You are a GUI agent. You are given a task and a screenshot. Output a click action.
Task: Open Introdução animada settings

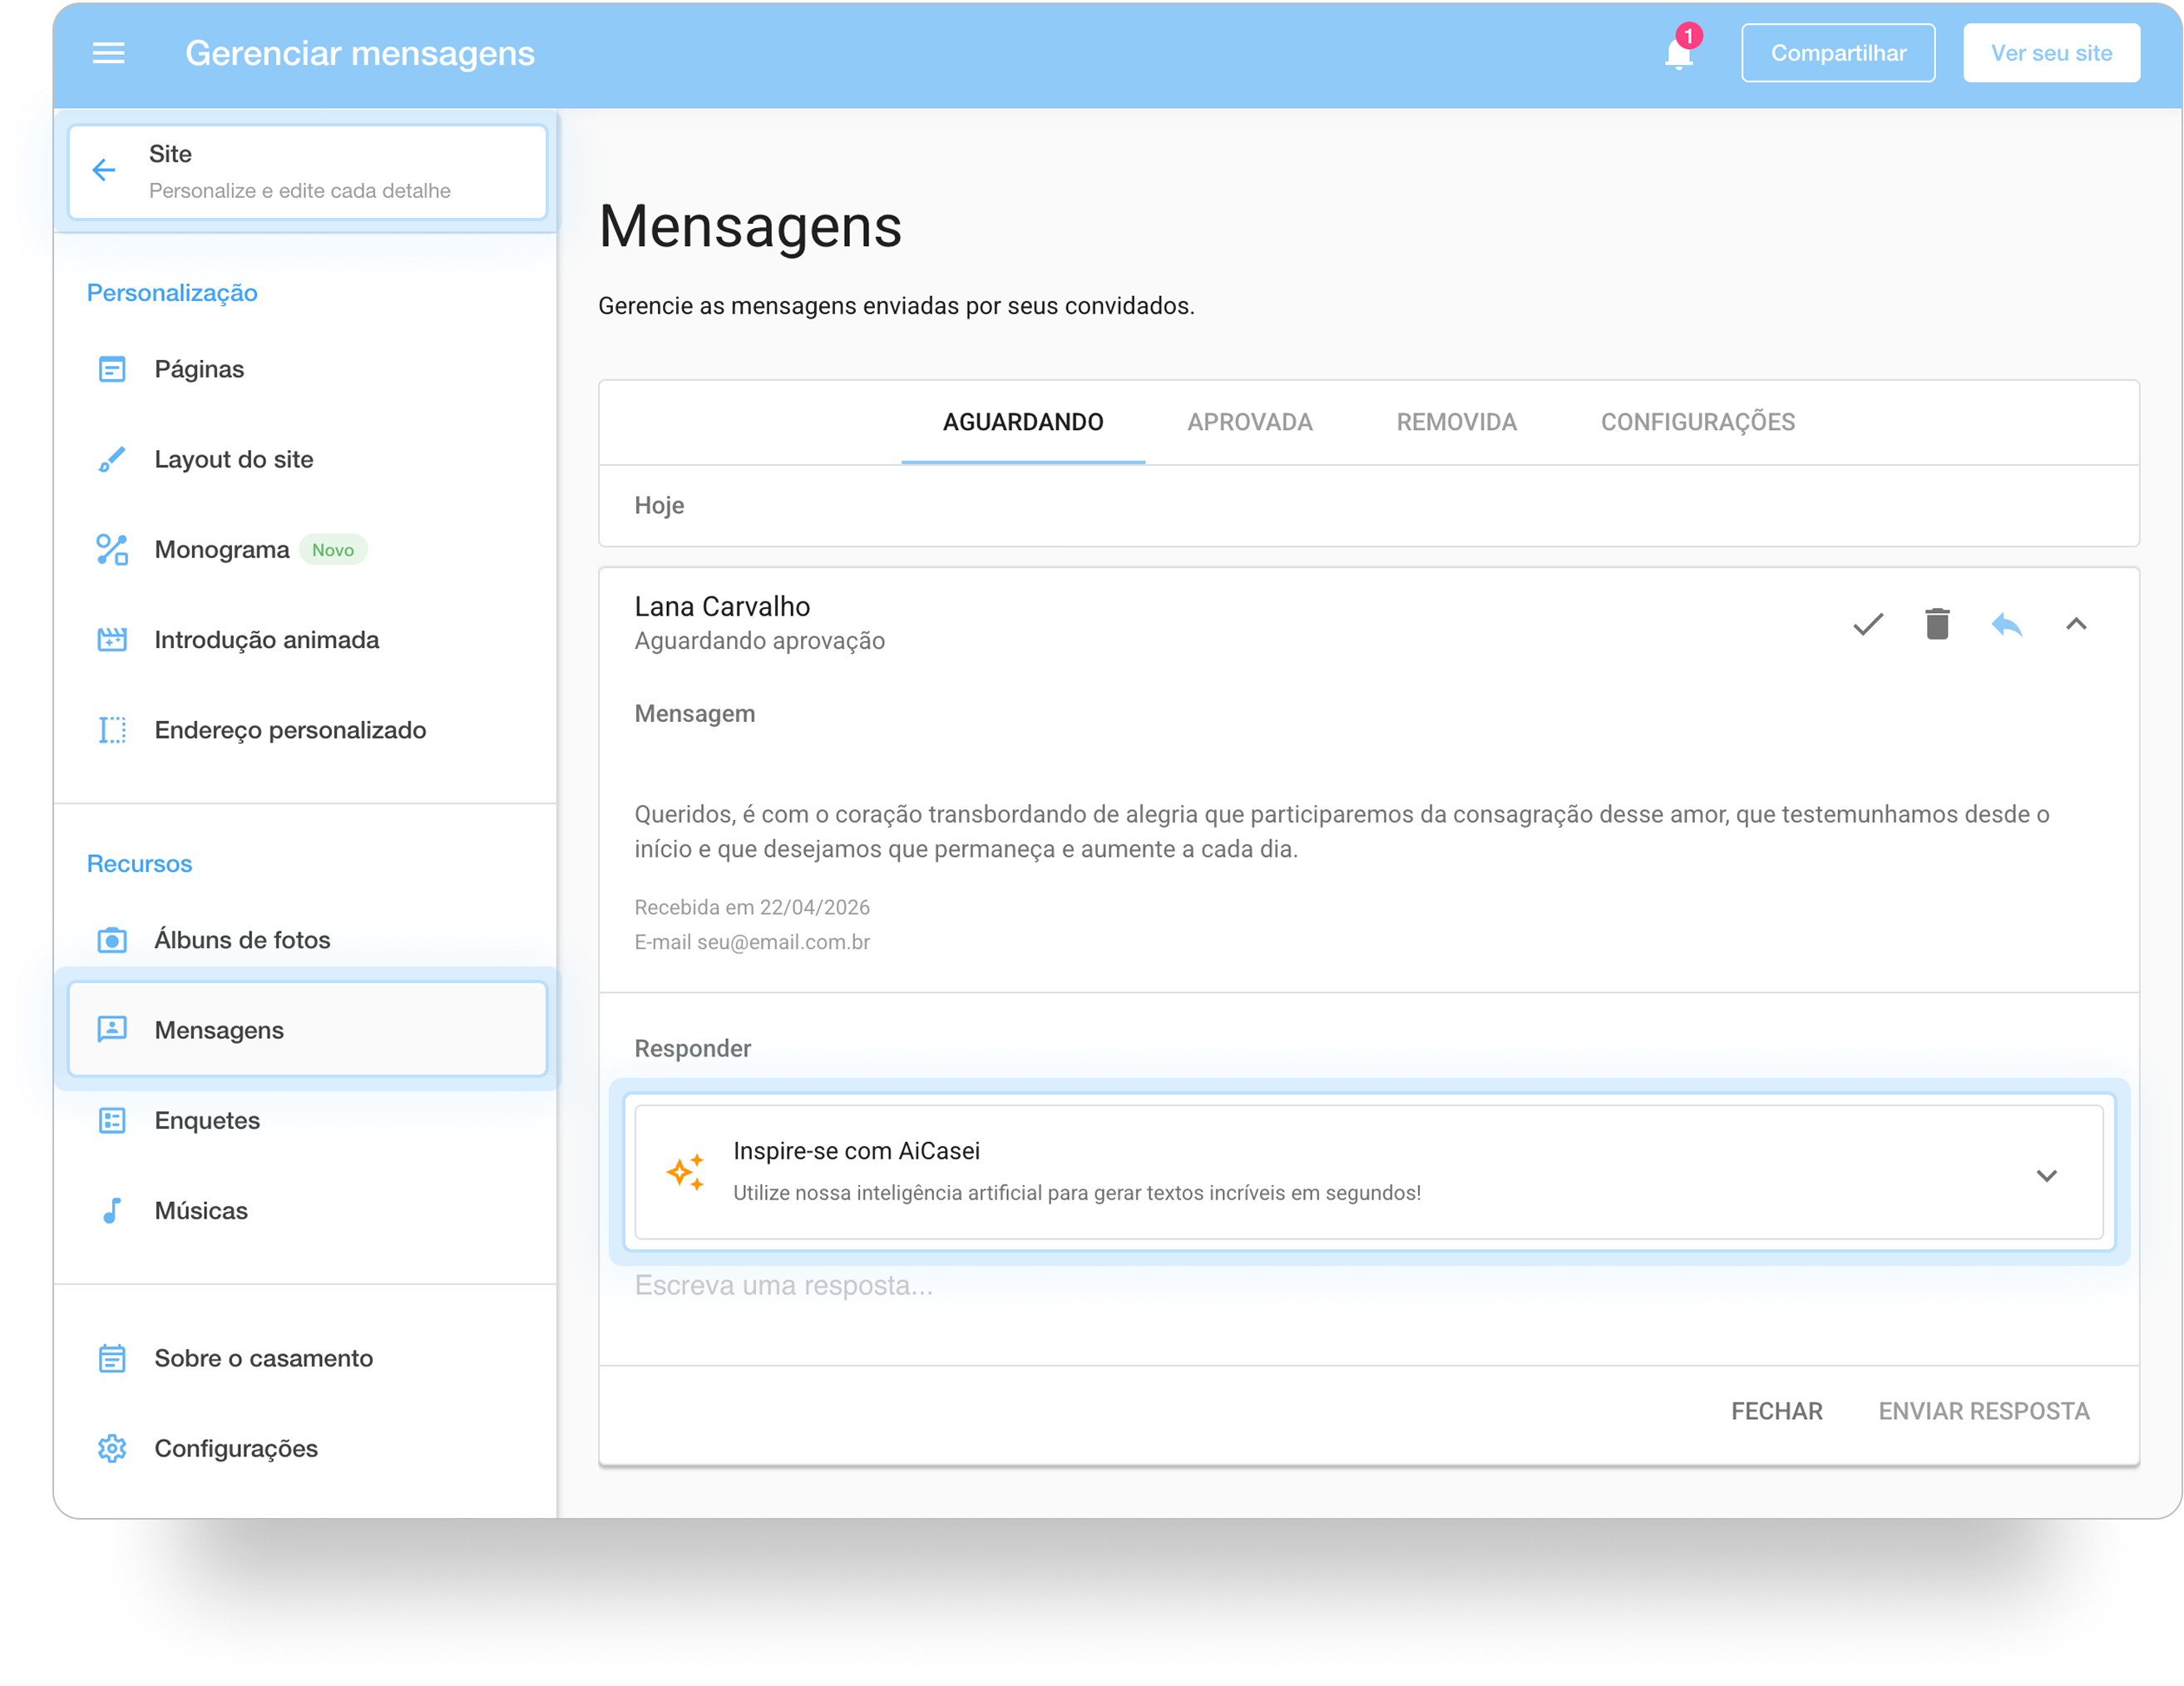[265, 640]
